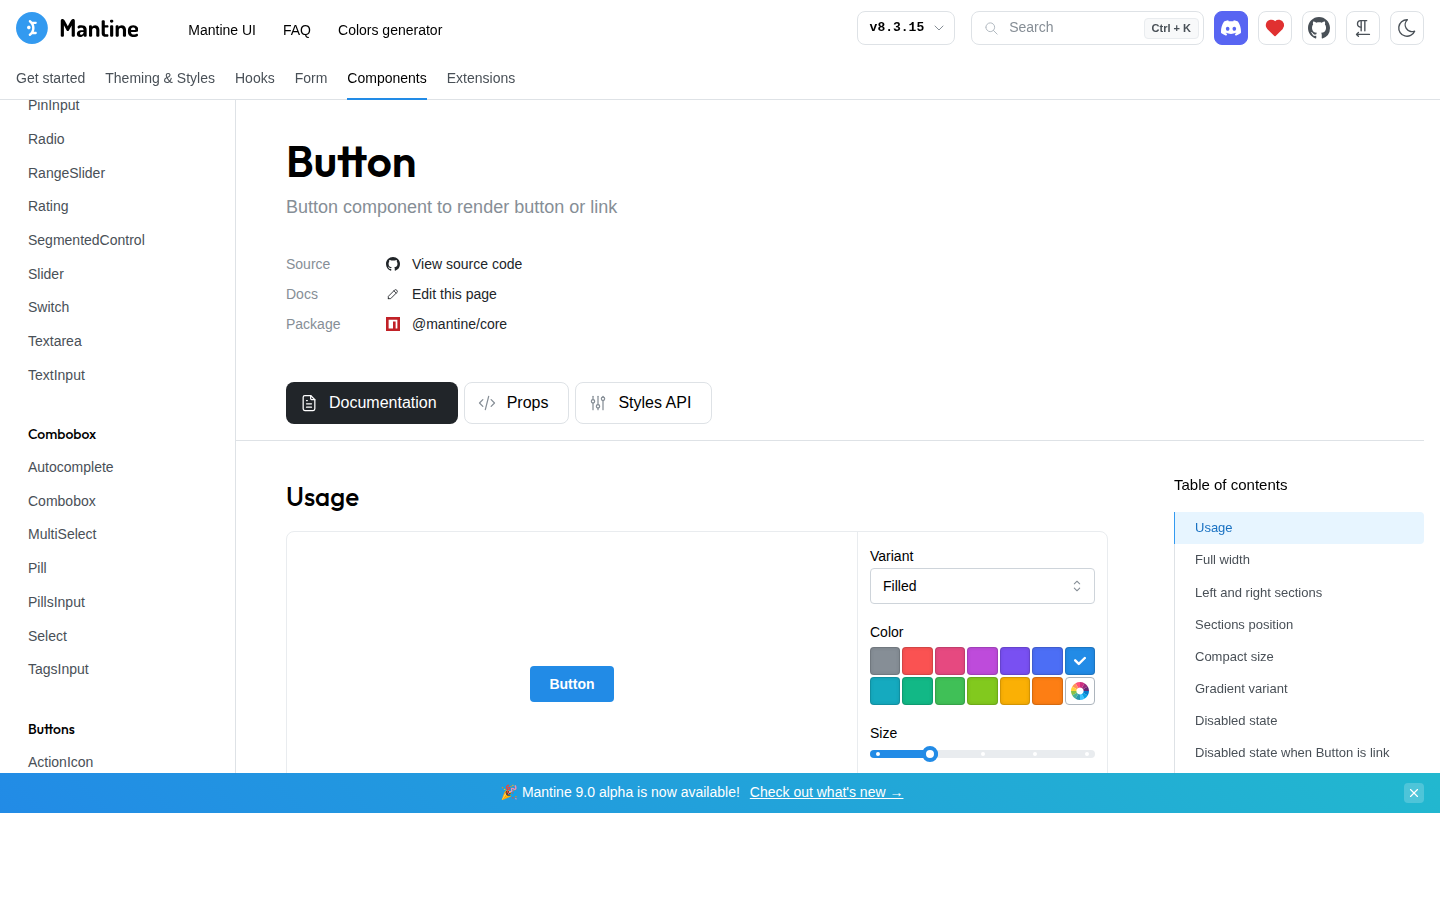Image resolution: width=1440 pixels, height=900 pixels.
Task: Click the Documentation tab document icon
Action: (309, 403)
